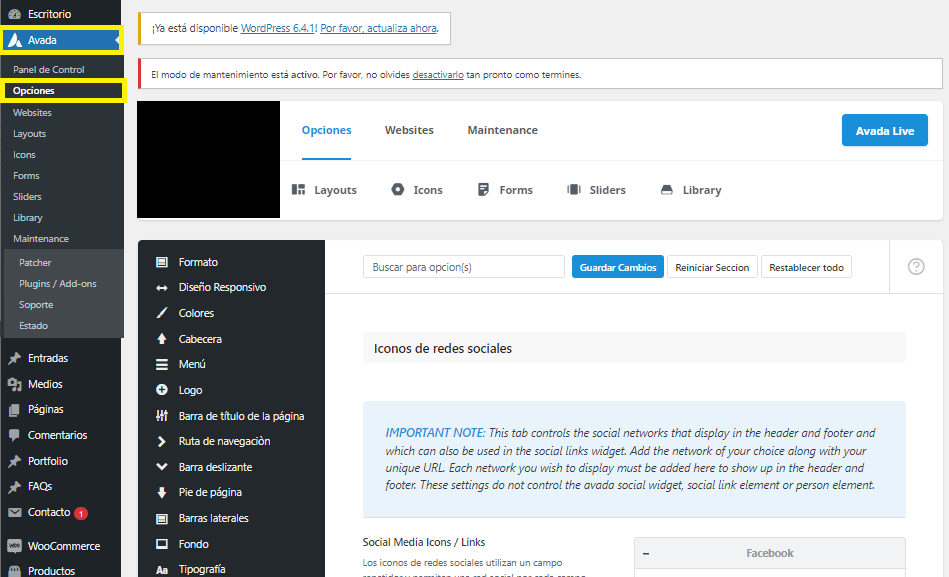
Task: Click the help question mark icon
Action: (916, 267)
